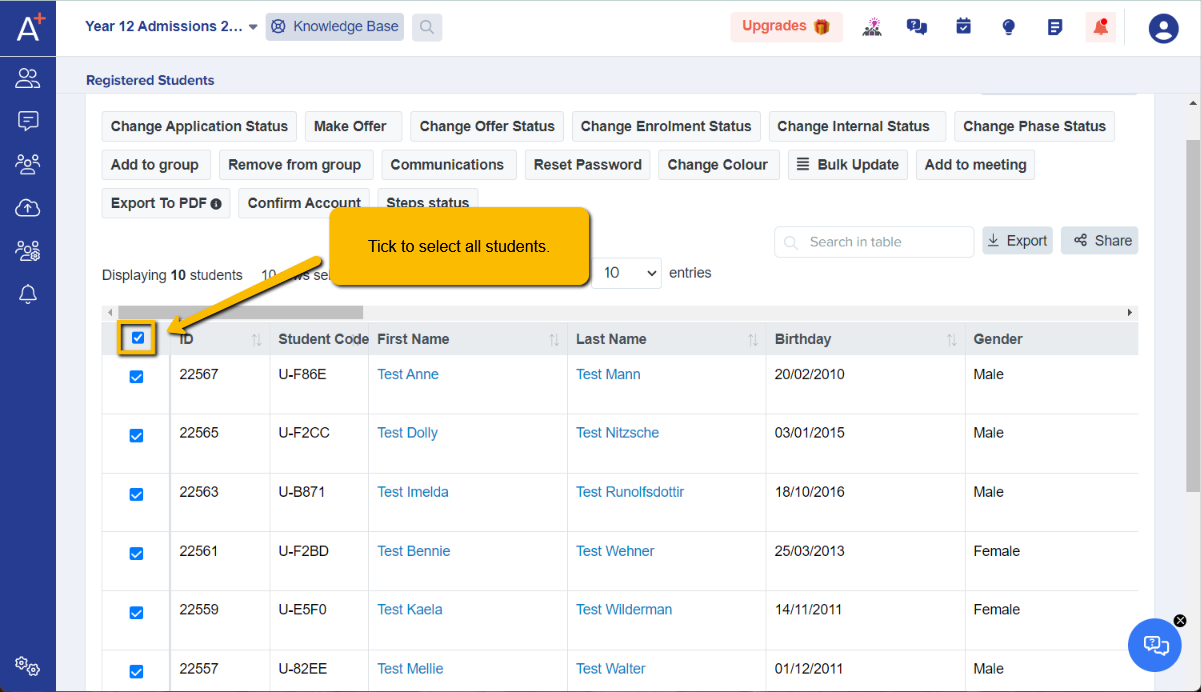The width and height of the screenshot is (1201, 692).
Task: Open the user management sidebar icon with gear
Action: [x=28, y=251]
